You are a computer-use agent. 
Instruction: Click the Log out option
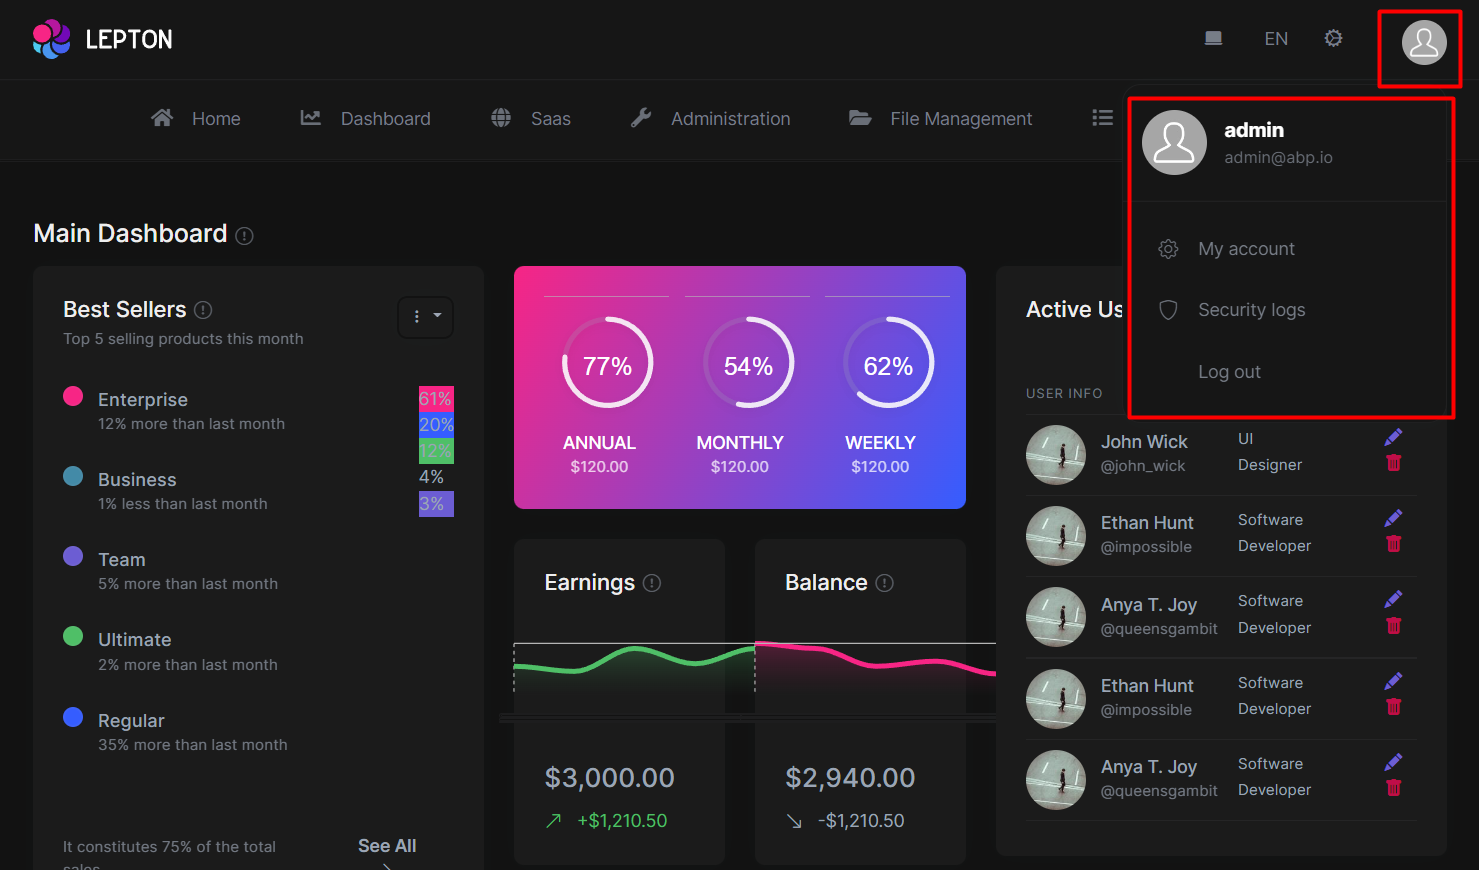tap(1229, 371)
